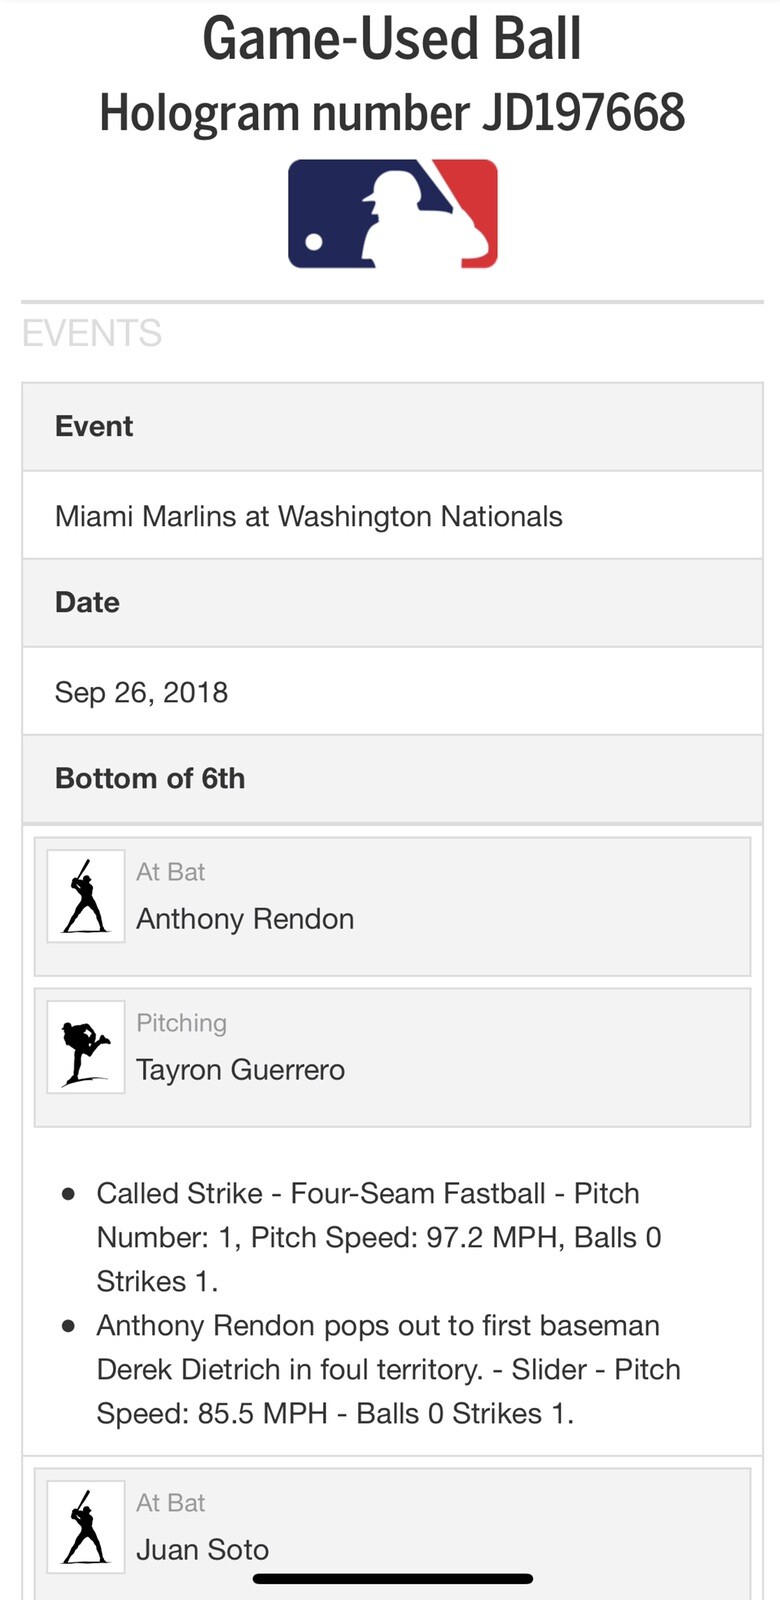Click the Date header row
The image size is (780, 1600).
(x=392, y=603)
